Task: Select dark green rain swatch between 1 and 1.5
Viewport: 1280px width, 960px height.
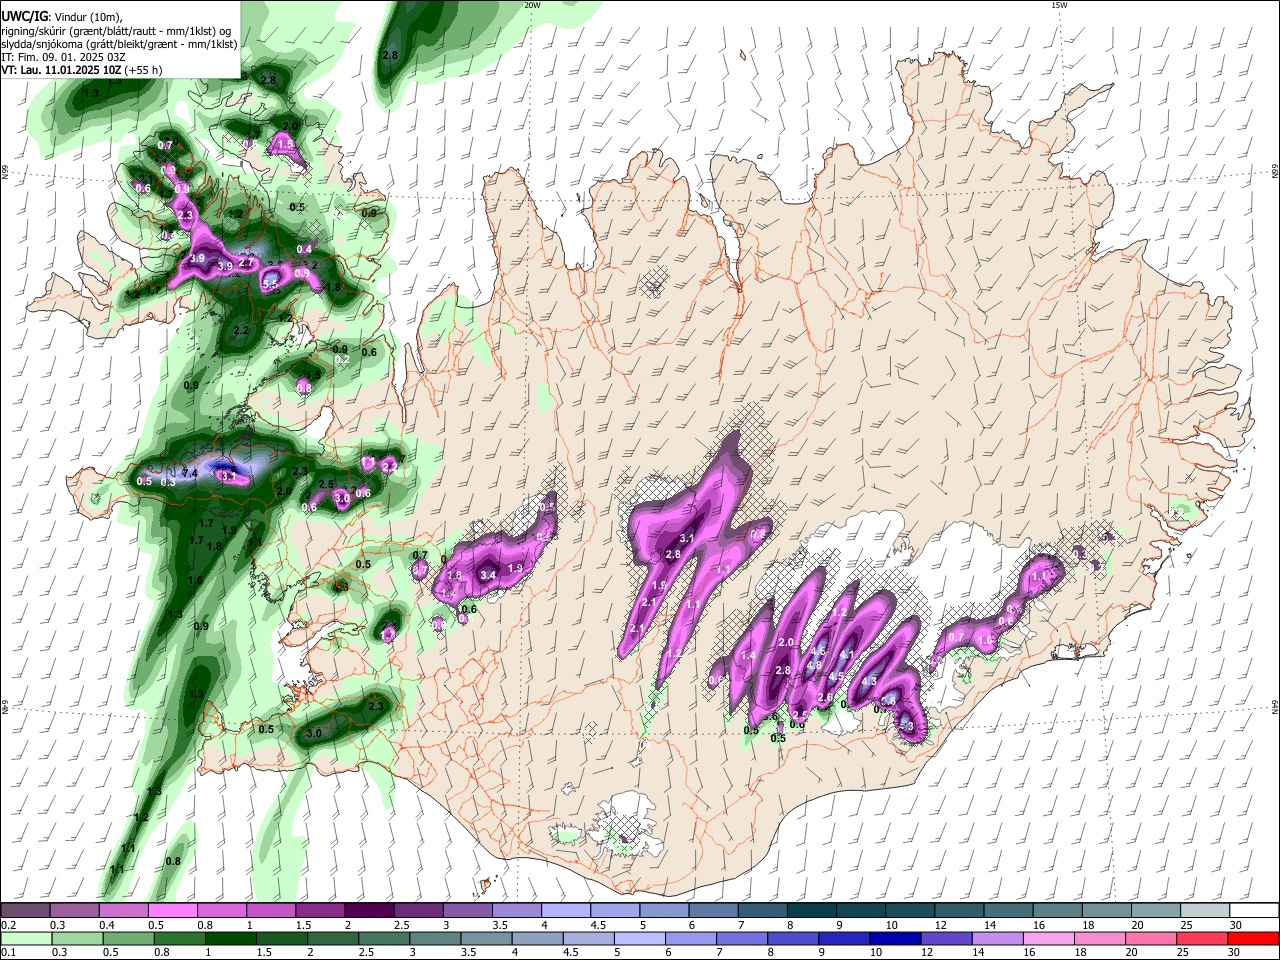Action: click(230, 938)
